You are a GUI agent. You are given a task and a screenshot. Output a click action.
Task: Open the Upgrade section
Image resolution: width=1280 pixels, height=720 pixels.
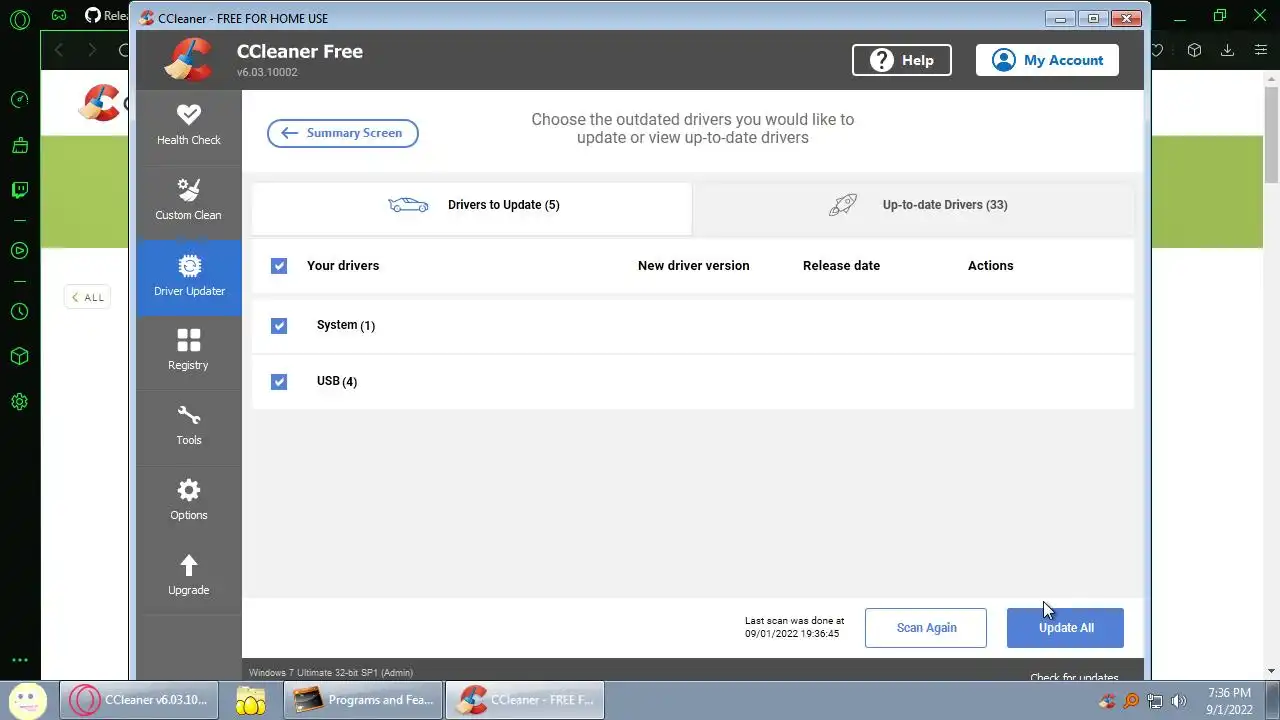(x=188, y=576)
